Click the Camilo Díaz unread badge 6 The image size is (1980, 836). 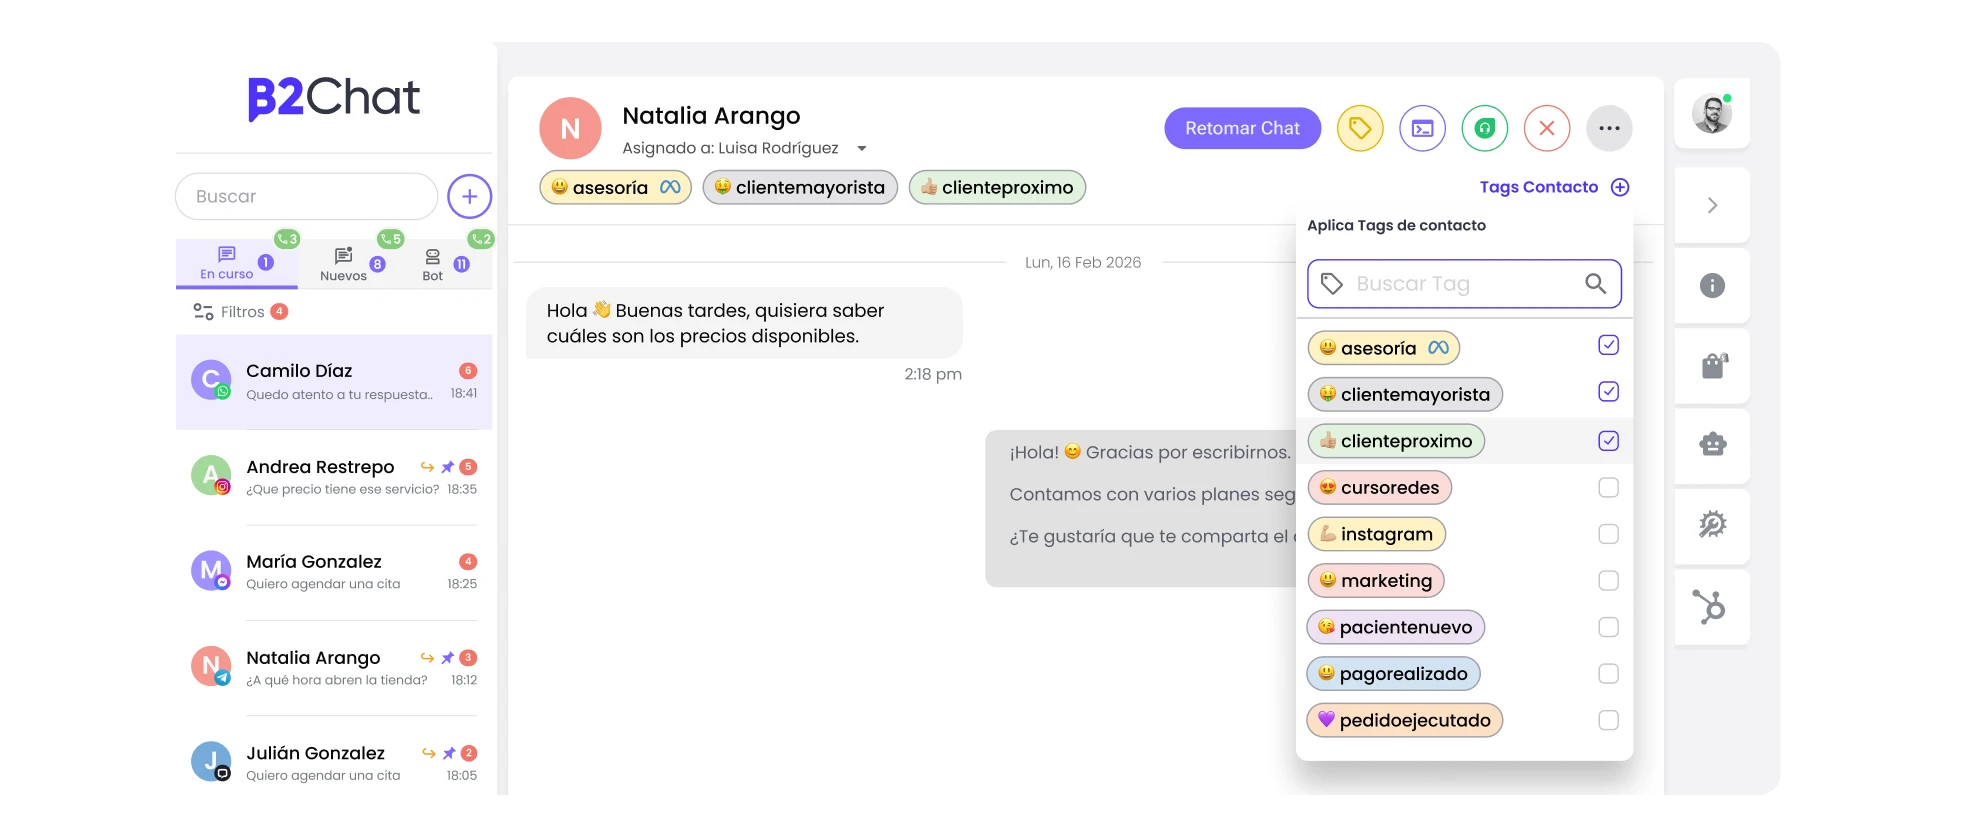(468, 371)
